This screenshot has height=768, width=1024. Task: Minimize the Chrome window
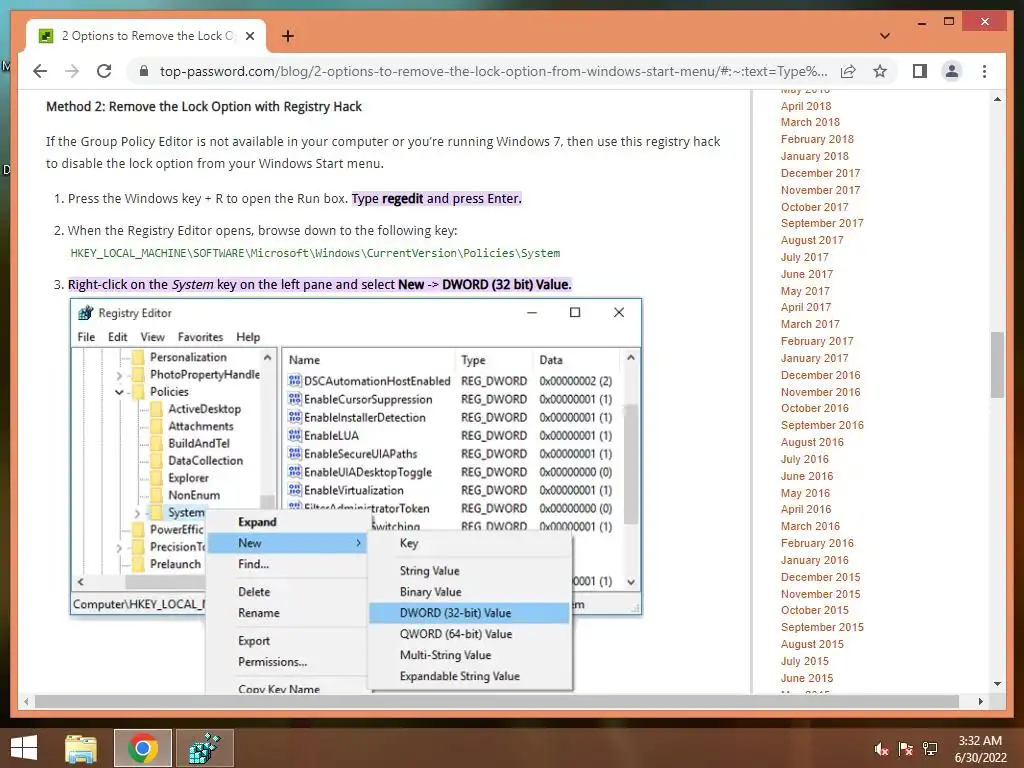click(921, 22)
